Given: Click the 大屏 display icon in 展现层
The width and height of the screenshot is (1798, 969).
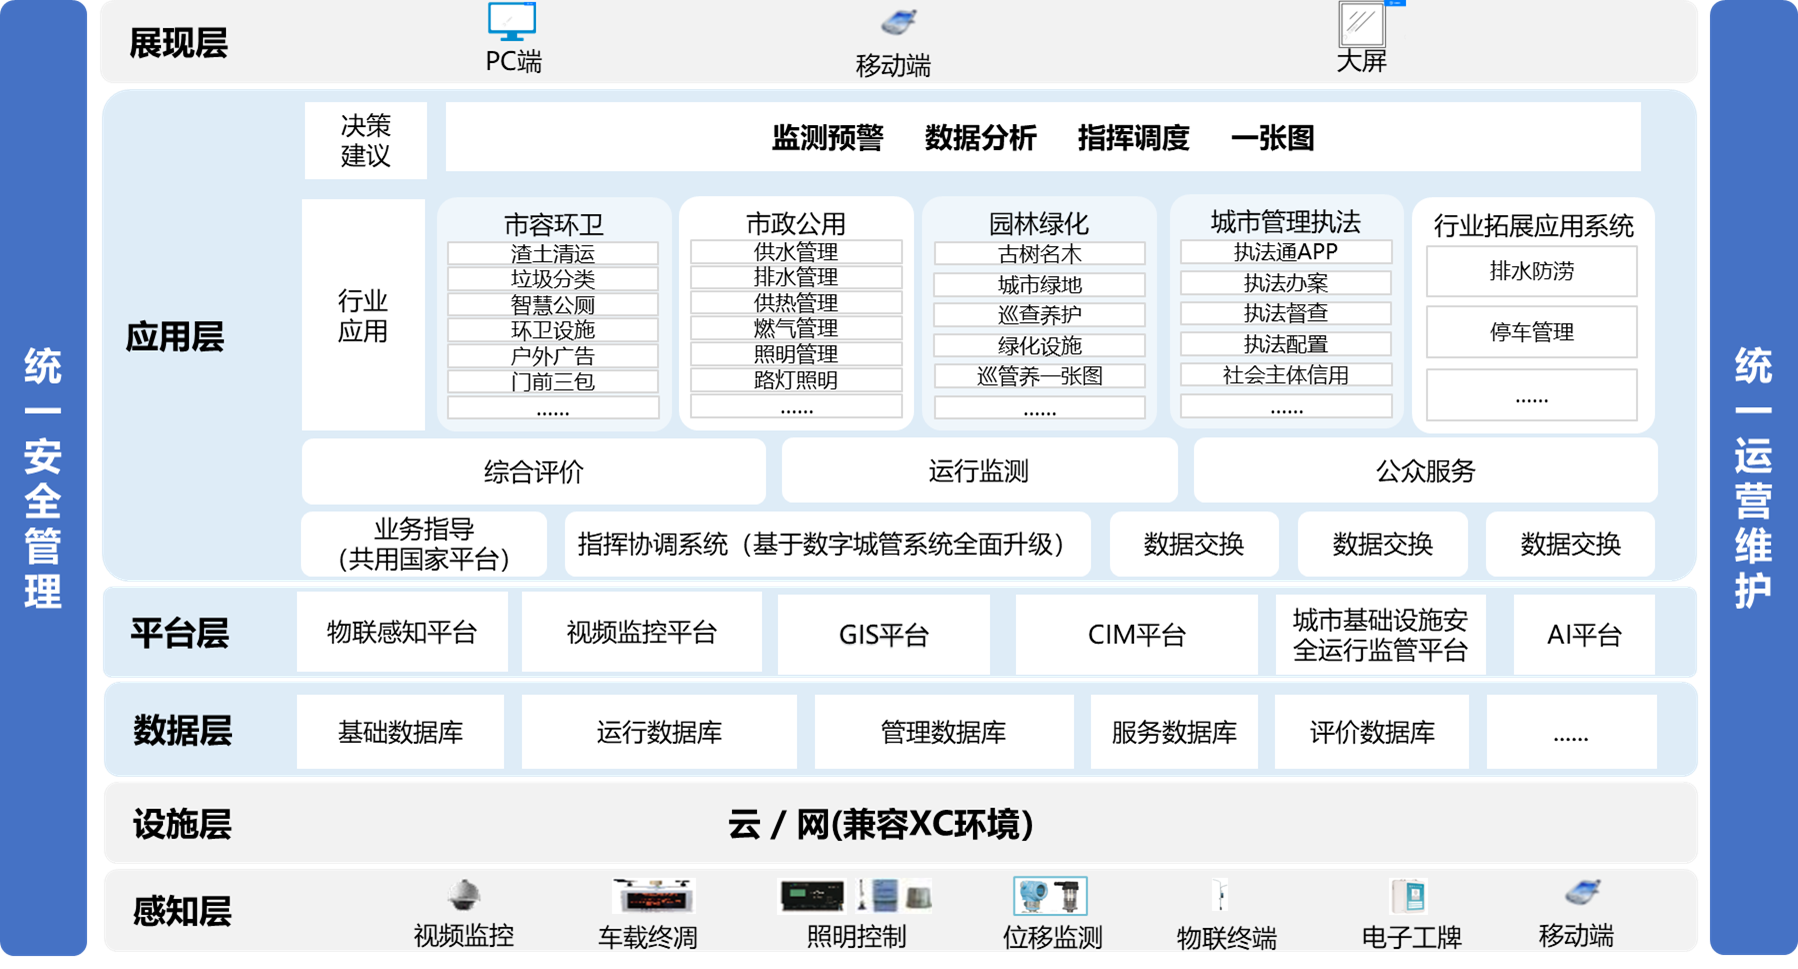Looking at the screenshot, I should pos(1361,24).
